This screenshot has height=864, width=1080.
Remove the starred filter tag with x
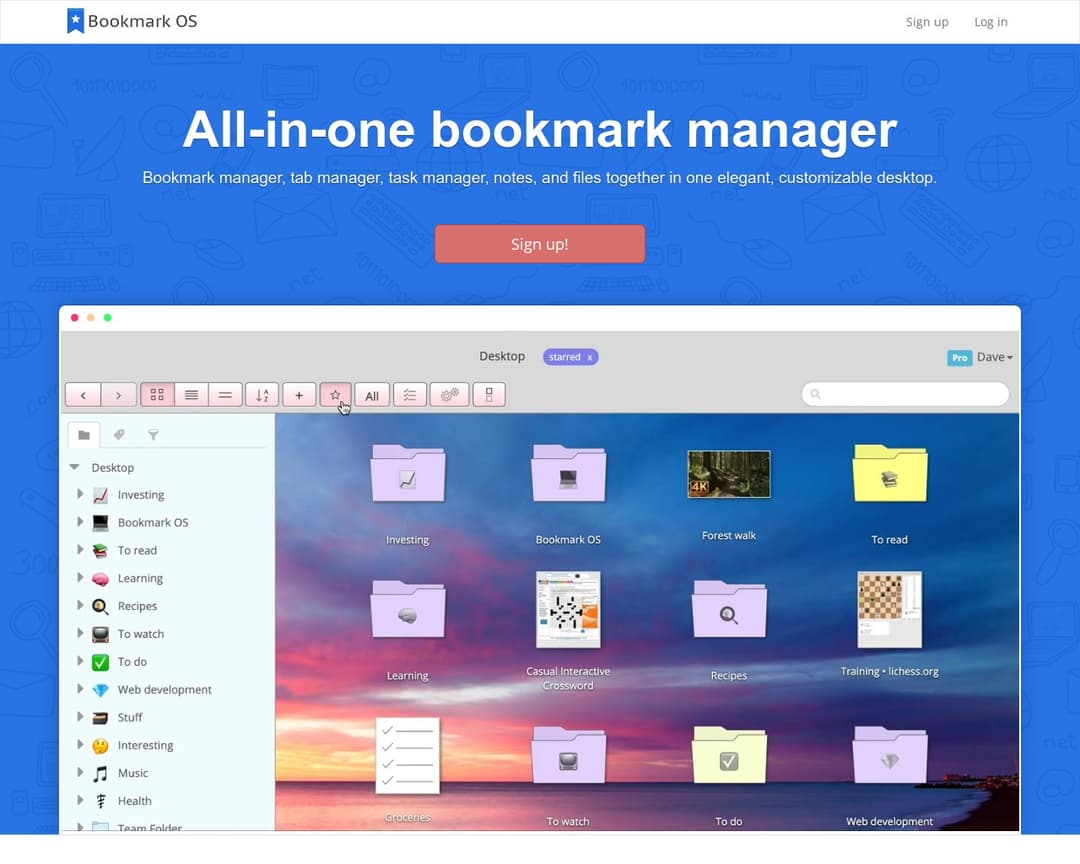[x=590, y=357]
